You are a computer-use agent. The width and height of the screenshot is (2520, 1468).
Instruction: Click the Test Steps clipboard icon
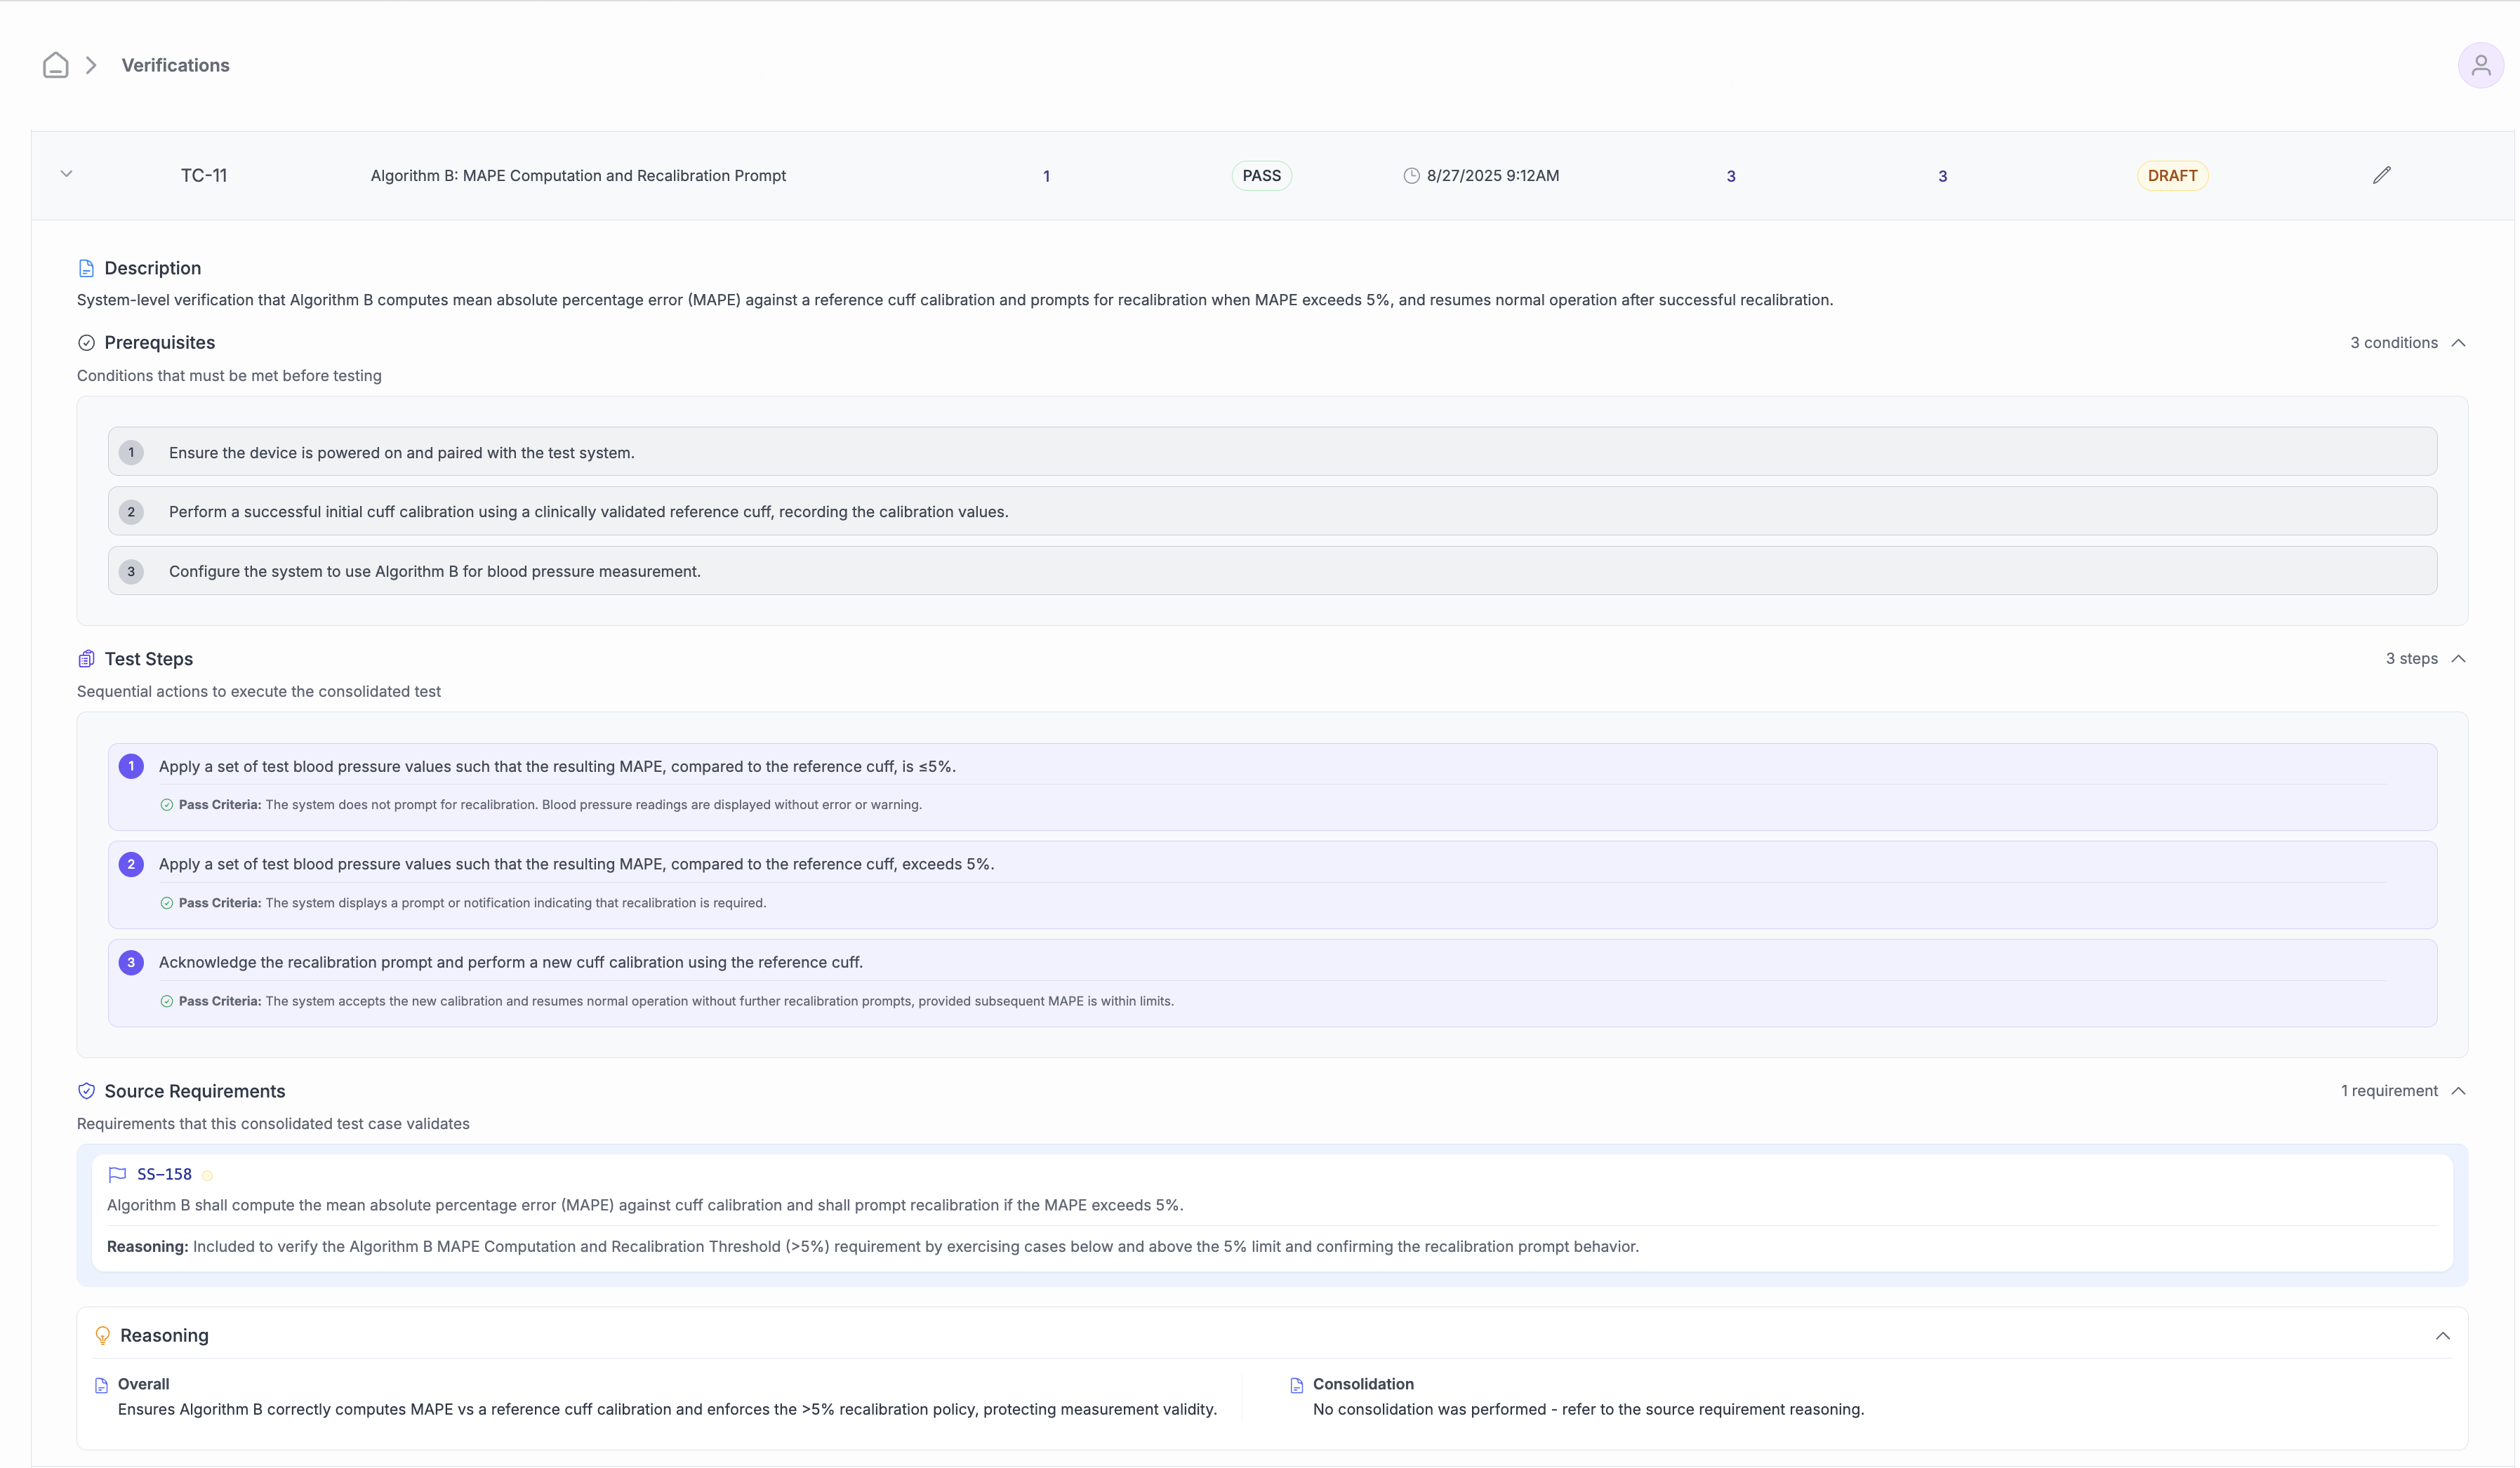tap(86, 658)
